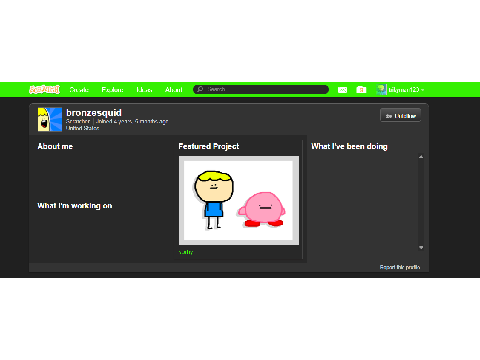The height and width of the screenshot is (360, 480).
Task: Open the Ideas menu item
Action: 144,90
